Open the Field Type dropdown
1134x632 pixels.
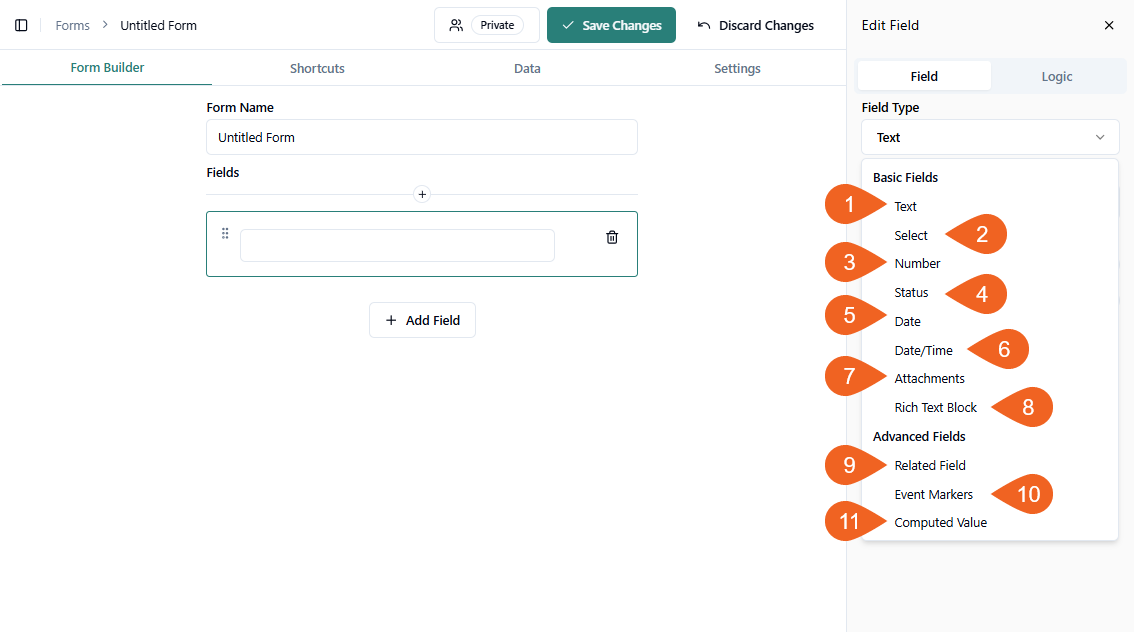(989, 137)
